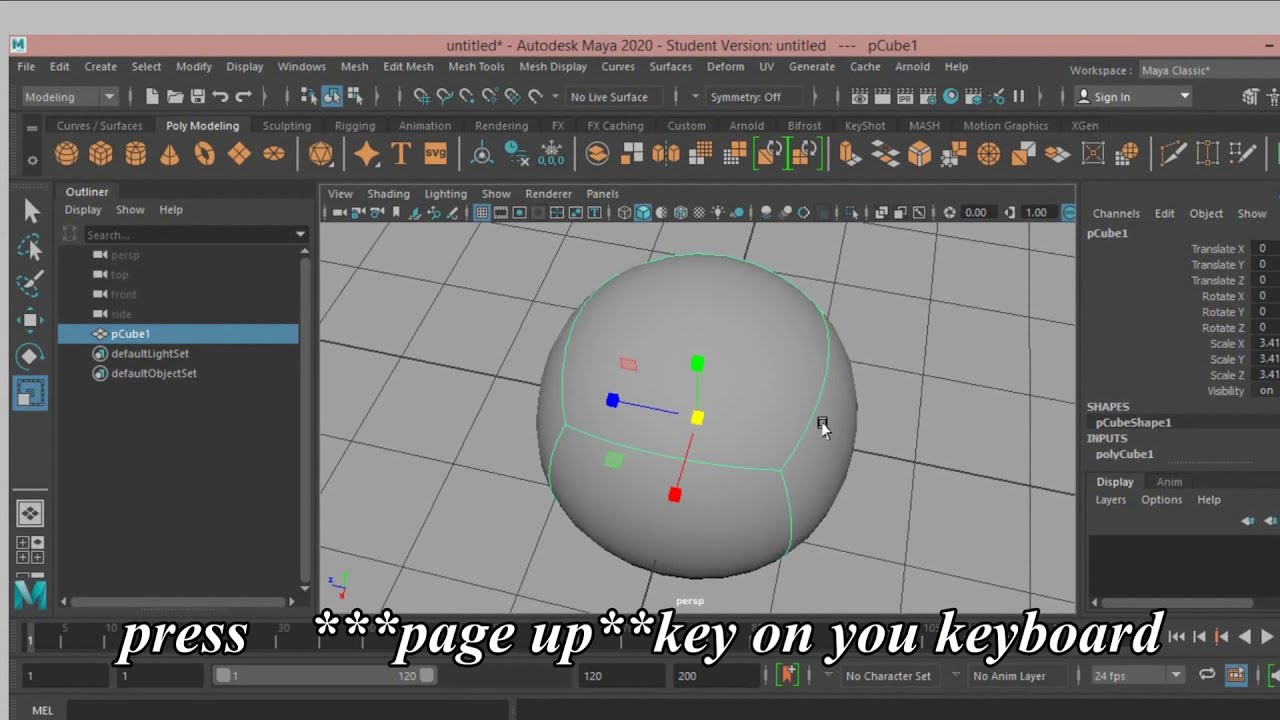The height and width of the screenshot is (720, 1280).
Task: Toggle select by component type mode
Action: coord(353,97)
